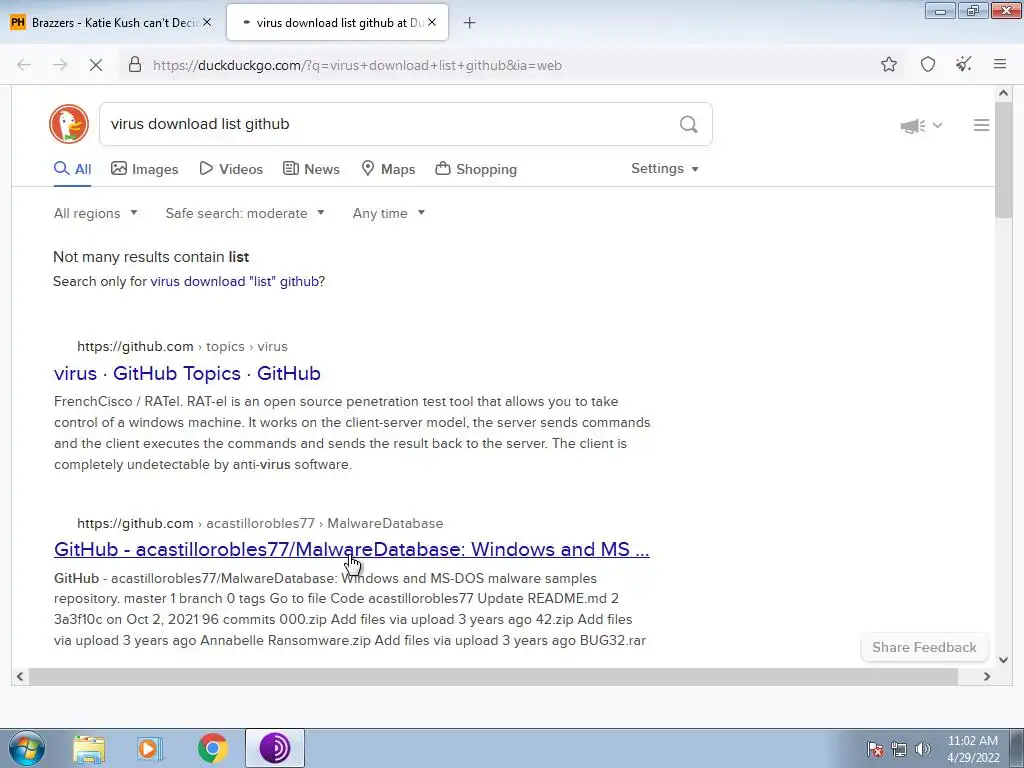Click github.com topics virus URL breadcrumb
1024x768 pixels.
pos(182,347)
